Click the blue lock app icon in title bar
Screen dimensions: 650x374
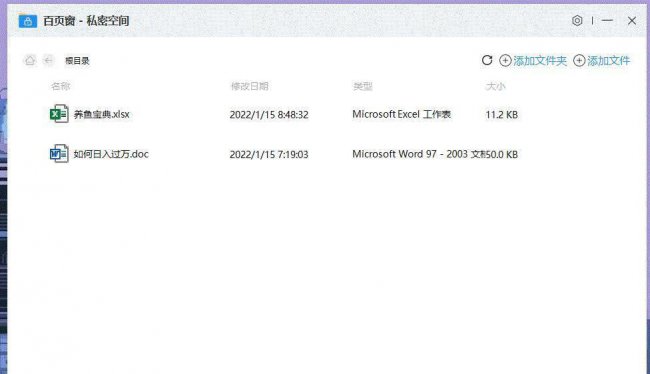click(x=28, y=21)
